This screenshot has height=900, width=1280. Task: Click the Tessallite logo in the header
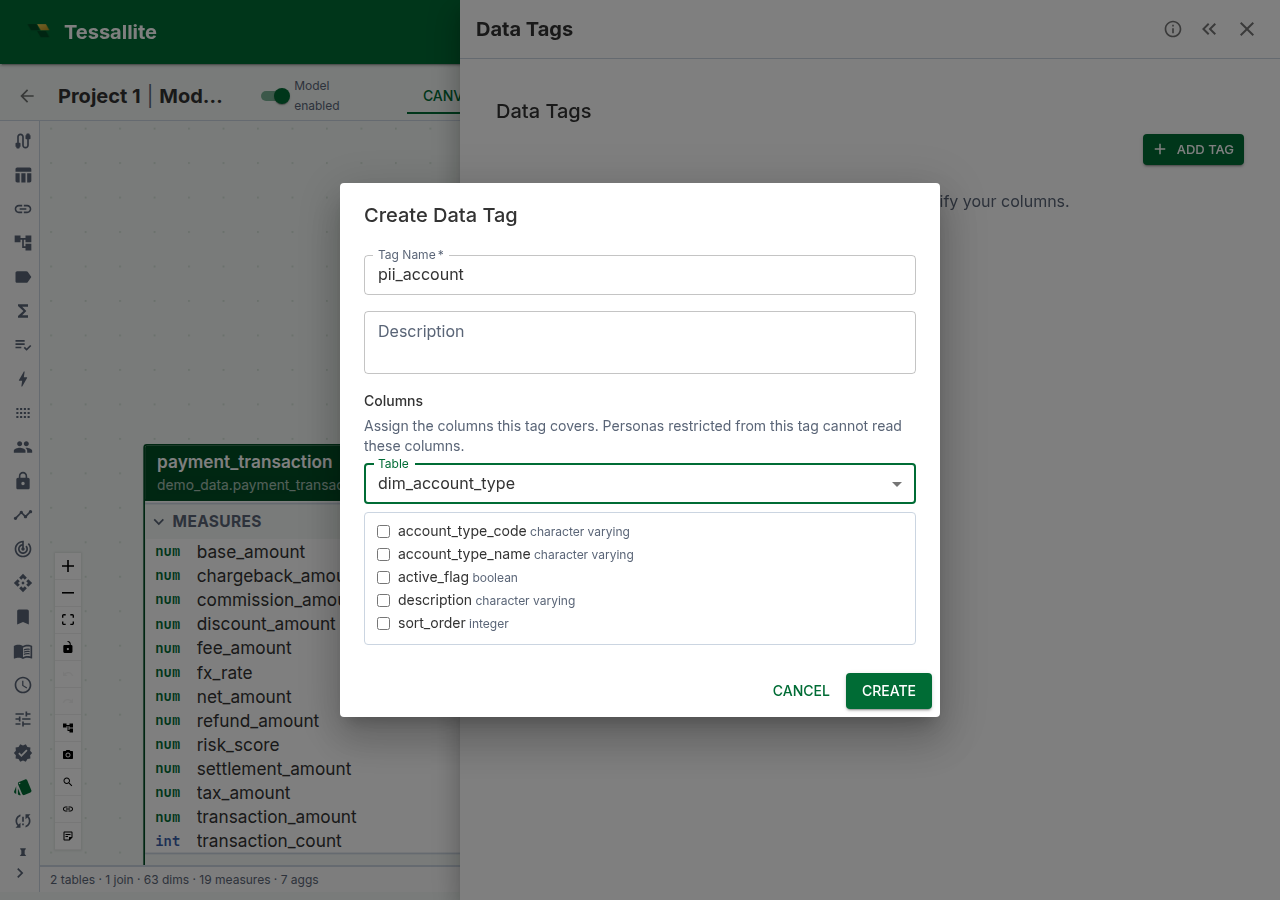40,31
